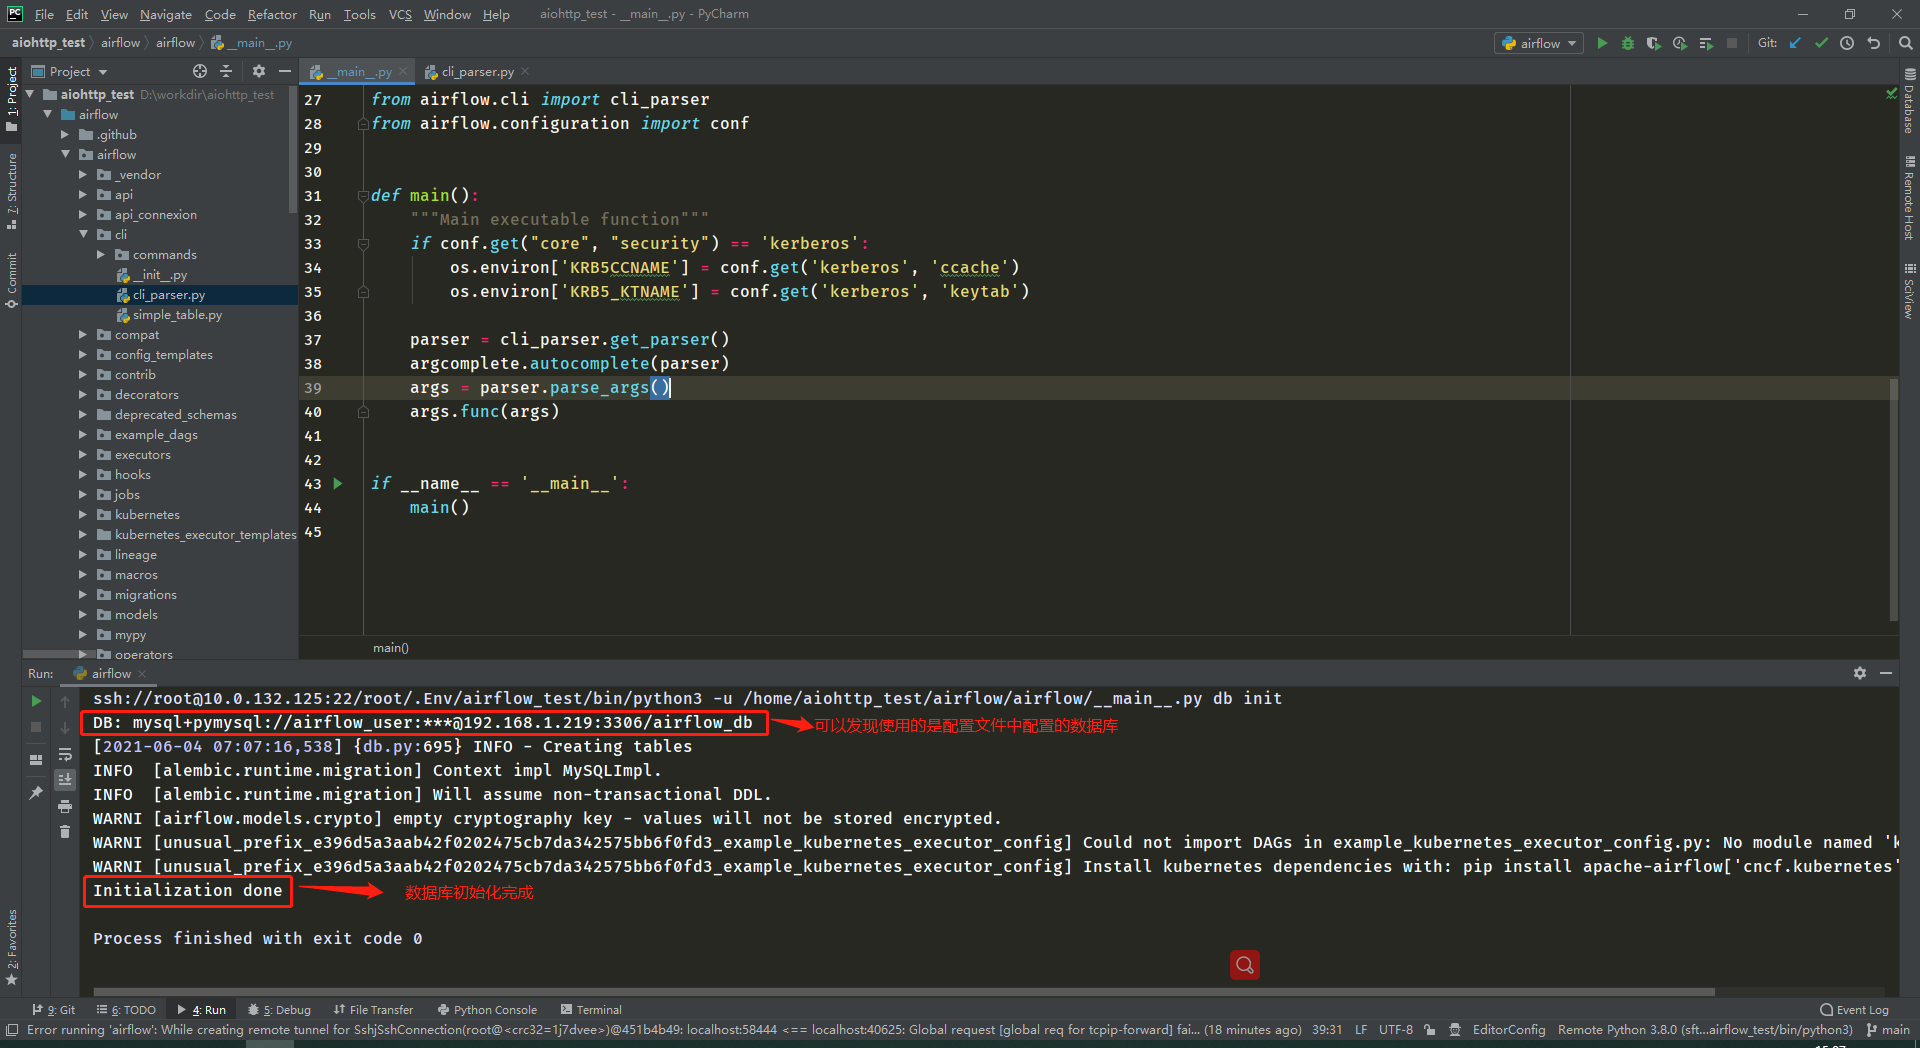Screen dimensions: 1920x1048
Task: Switch to cli_parser.py editor tab
Action: point(477,71)
